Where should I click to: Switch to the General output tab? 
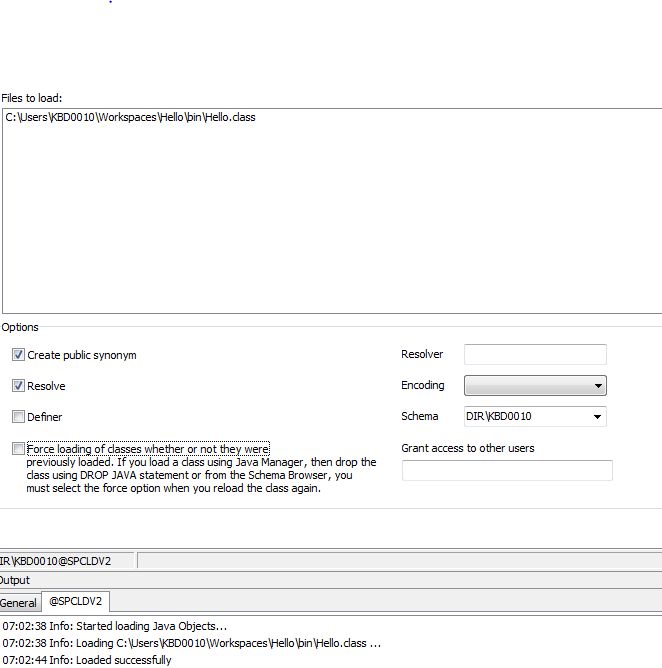tap(19, 603)
